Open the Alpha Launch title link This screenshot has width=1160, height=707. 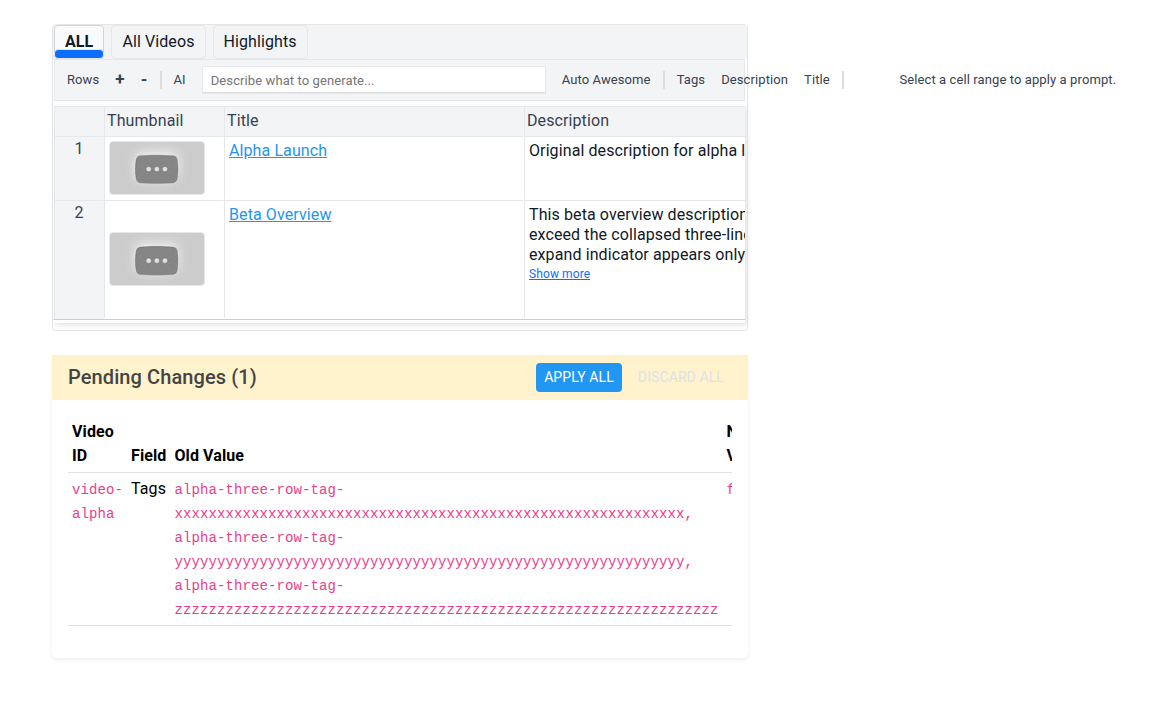point(278,150)
